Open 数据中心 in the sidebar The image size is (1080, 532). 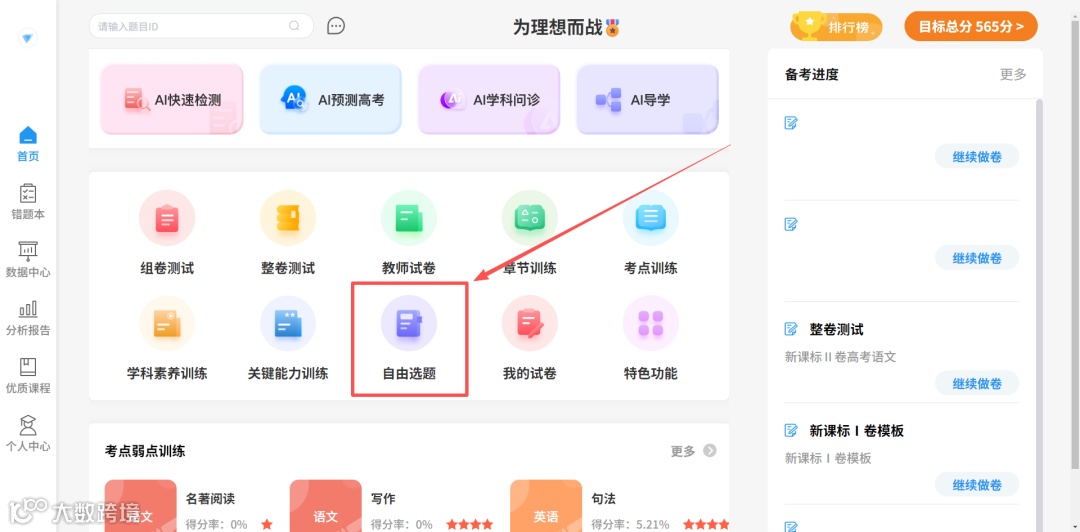click(x=28, y=260)
